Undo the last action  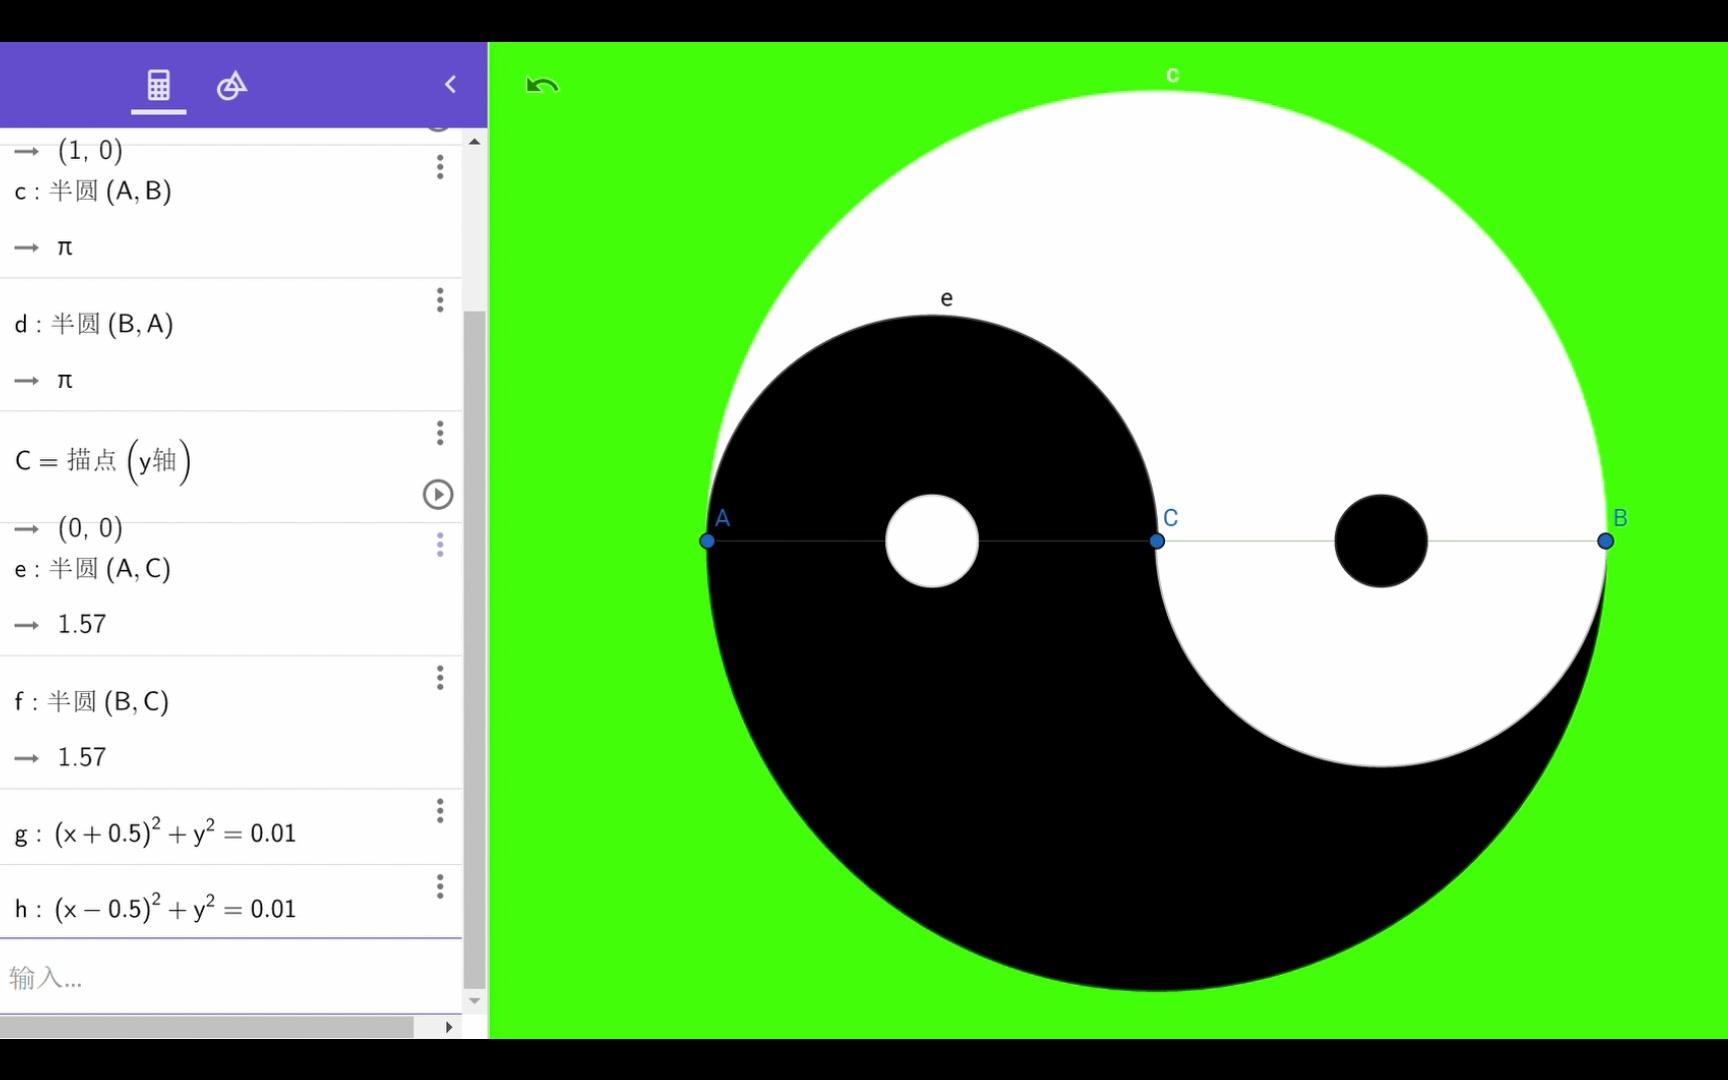(542, 86)
